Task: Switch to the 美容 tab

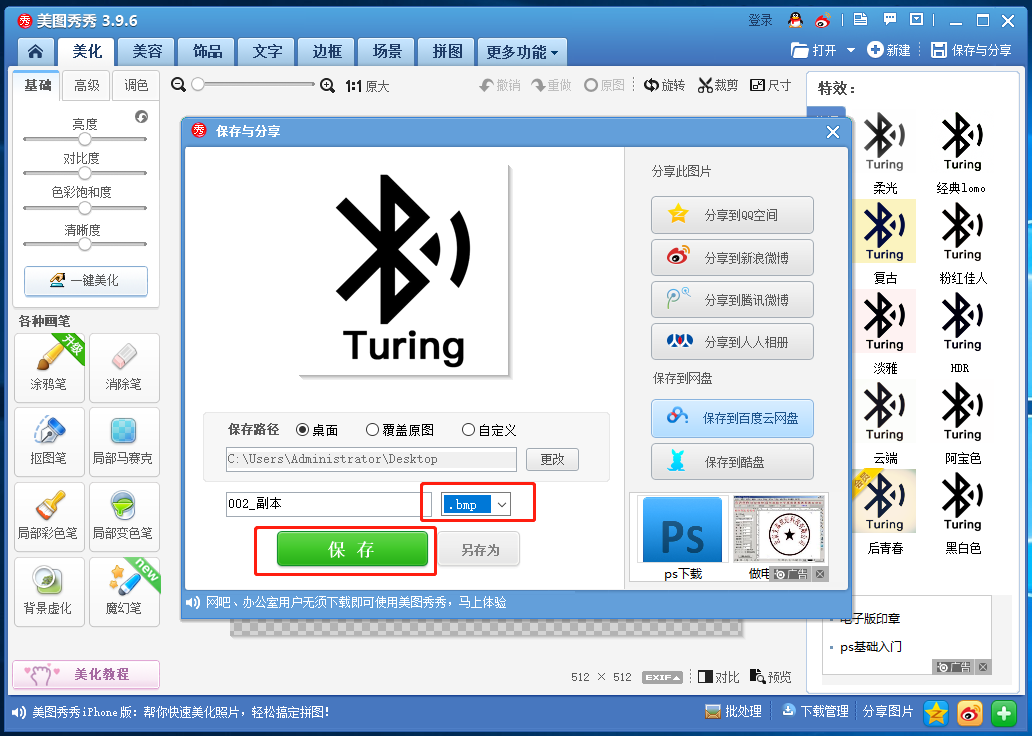Action: click(x=147, y=51)
